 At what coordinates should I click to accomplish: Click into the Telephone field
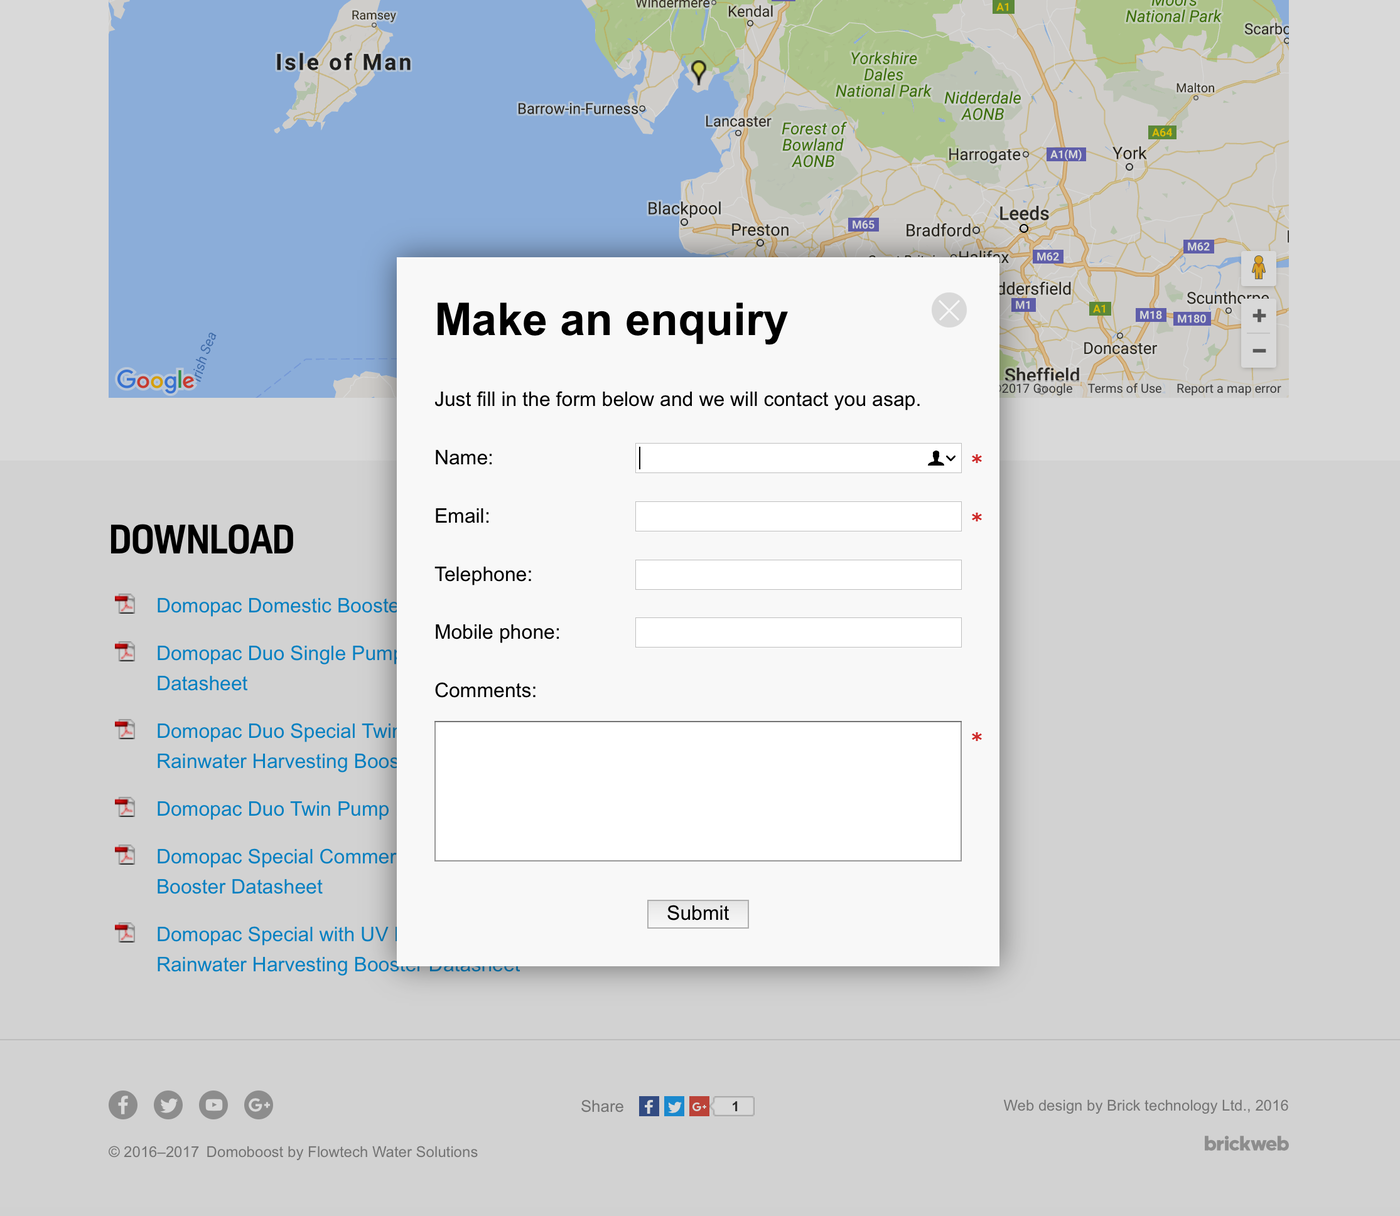tap(798, 574)
